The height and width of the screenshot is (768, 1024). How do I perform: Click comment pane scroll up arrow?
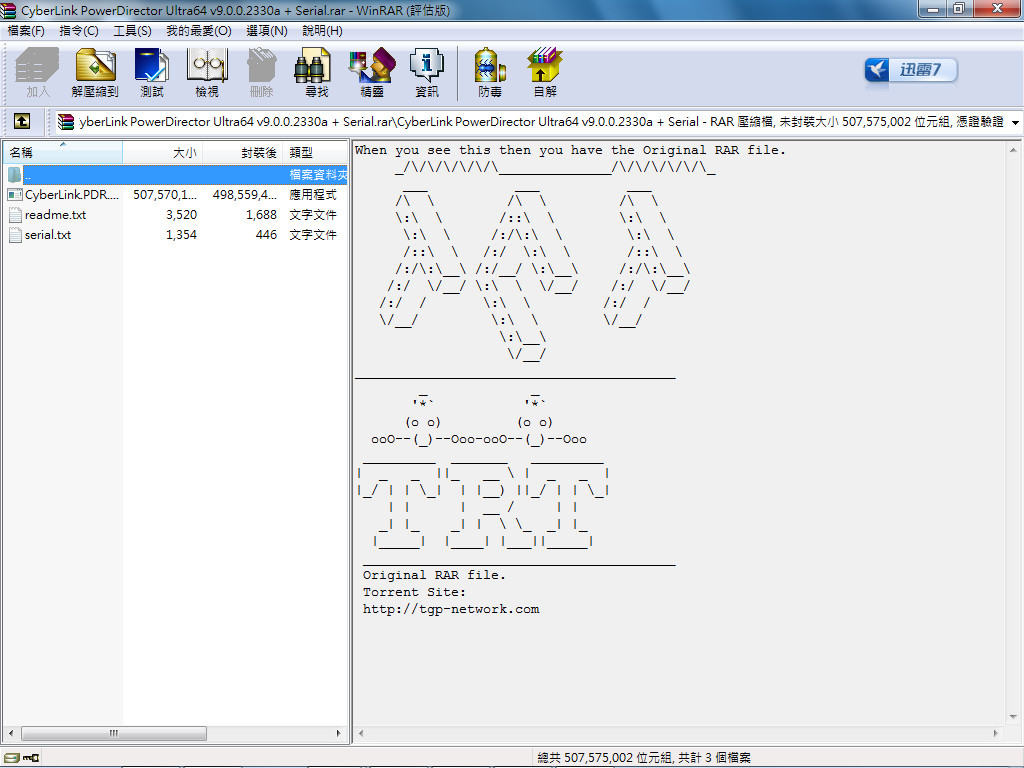(1013, 150)
